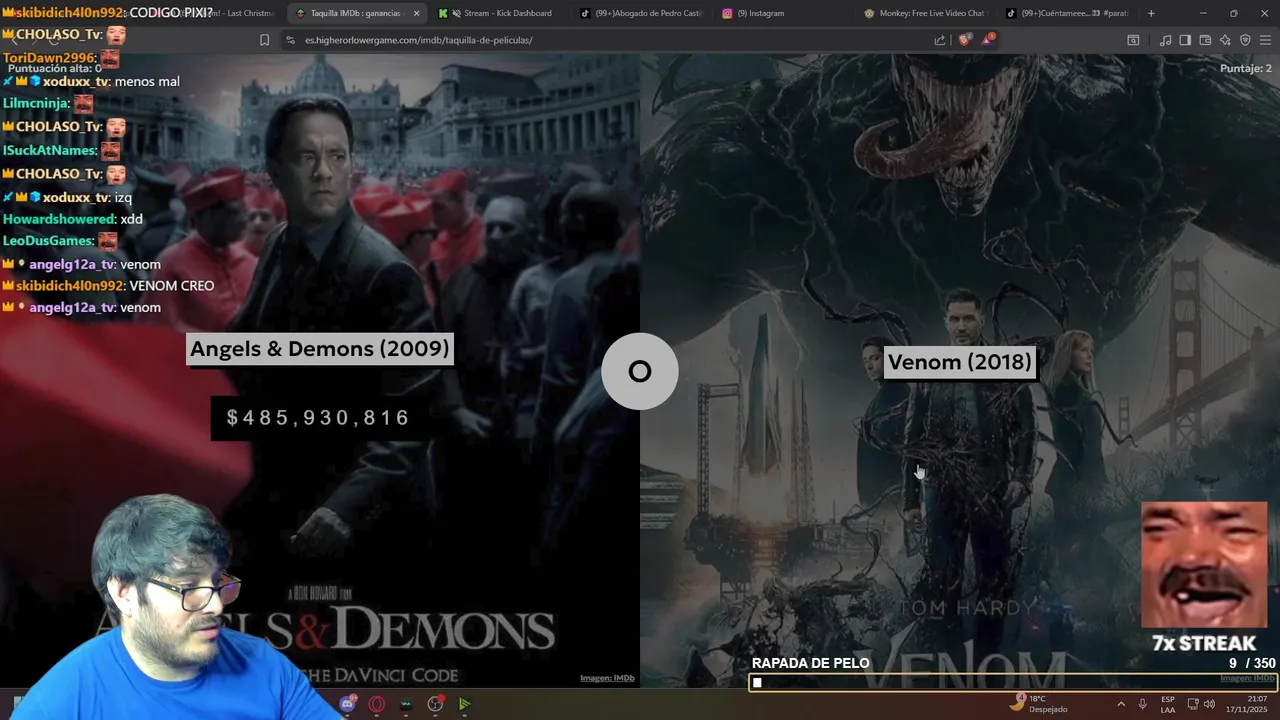The image size is (1280, 720).
Task: Click the laughing meme thumbnail overlay
Action: pos(1204,564)
